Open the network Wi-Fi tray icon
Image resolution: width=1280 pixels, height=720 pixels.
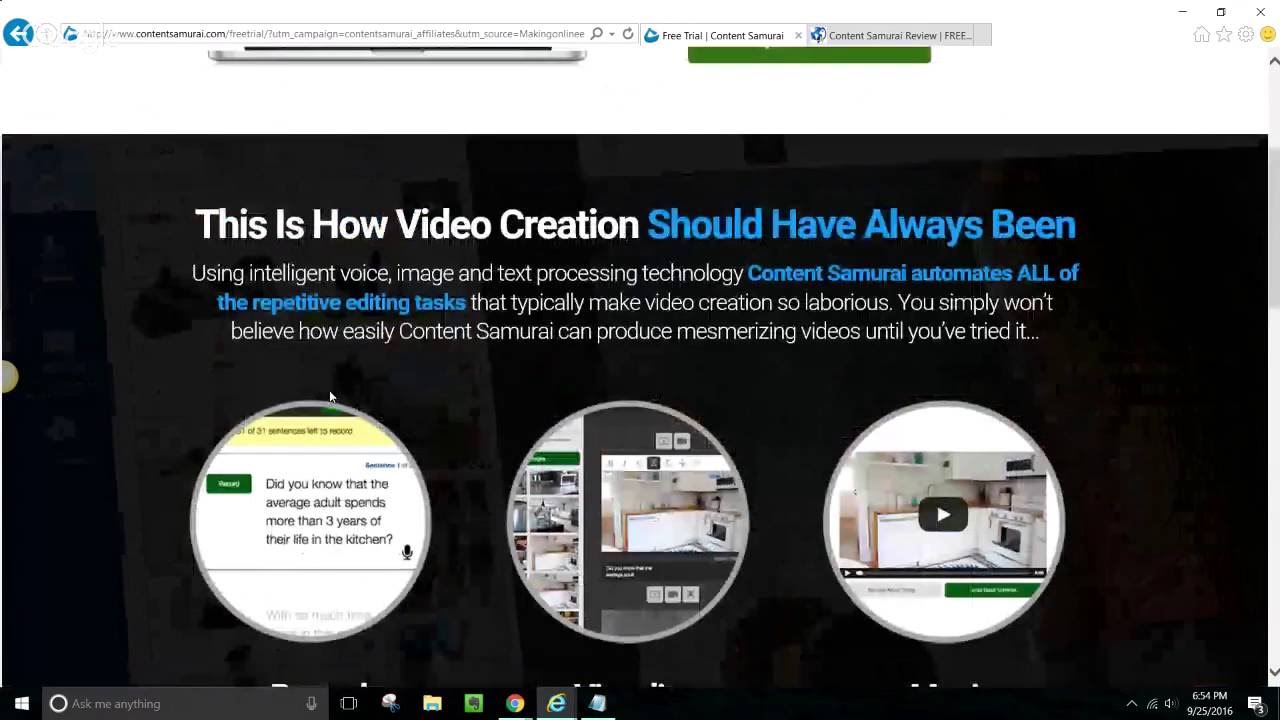[1152, 704]
